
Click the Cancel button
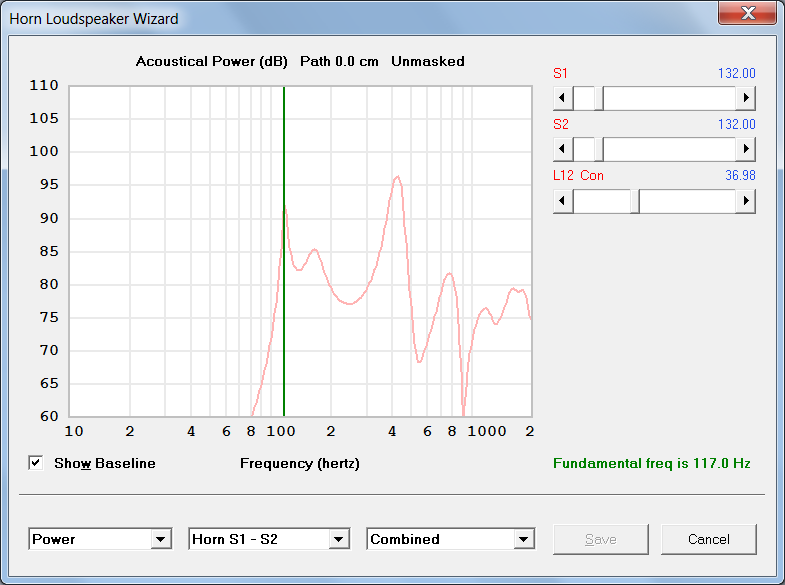click(x=708, y=539)
